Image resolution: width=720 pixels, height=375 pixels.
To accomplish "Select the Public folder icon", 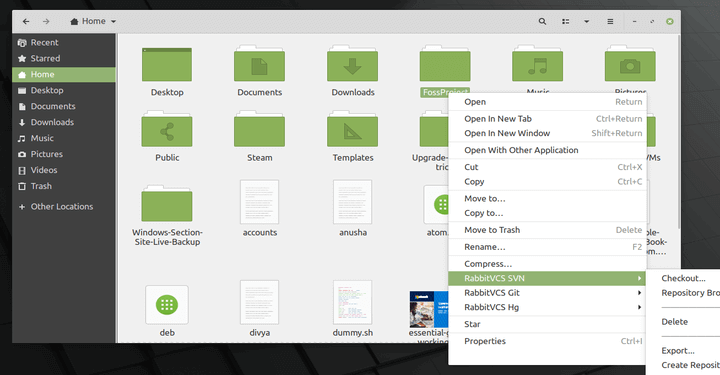I will (x=167, y=129).
